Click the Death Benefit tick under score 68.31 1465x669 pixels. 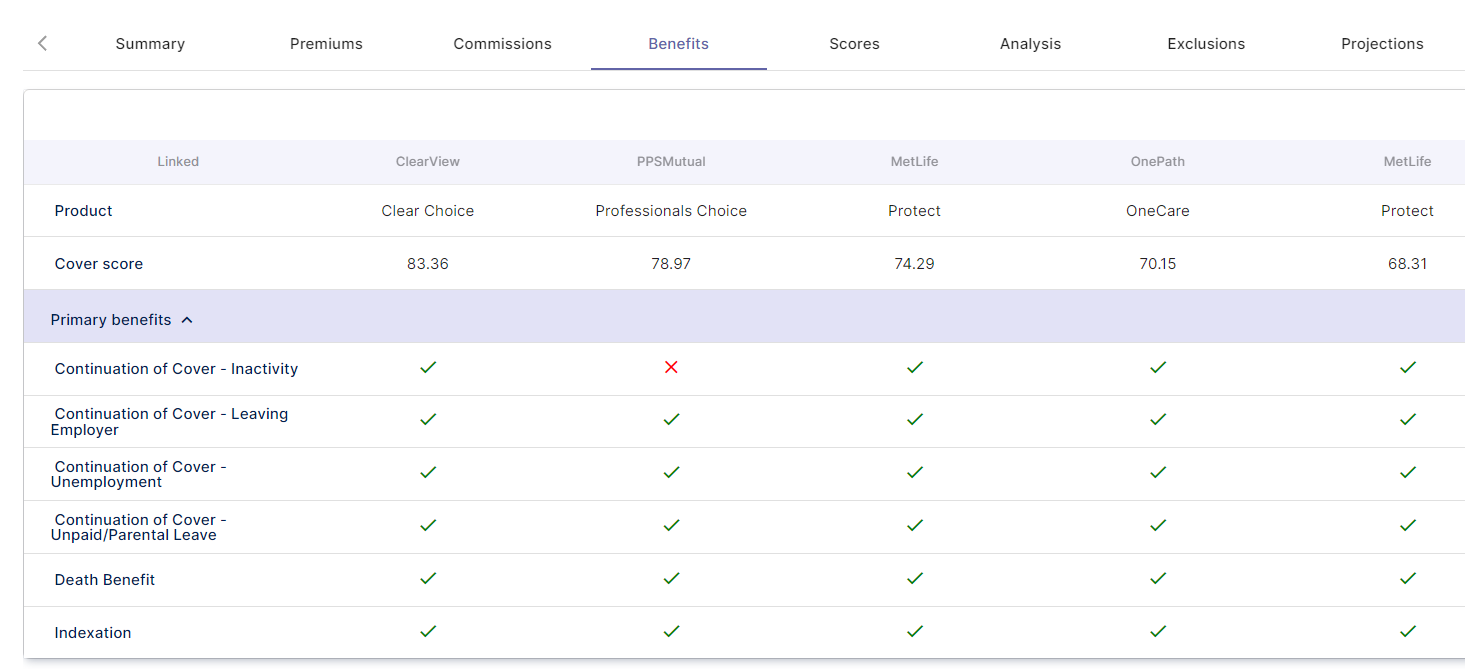[x=1408, y=578]
